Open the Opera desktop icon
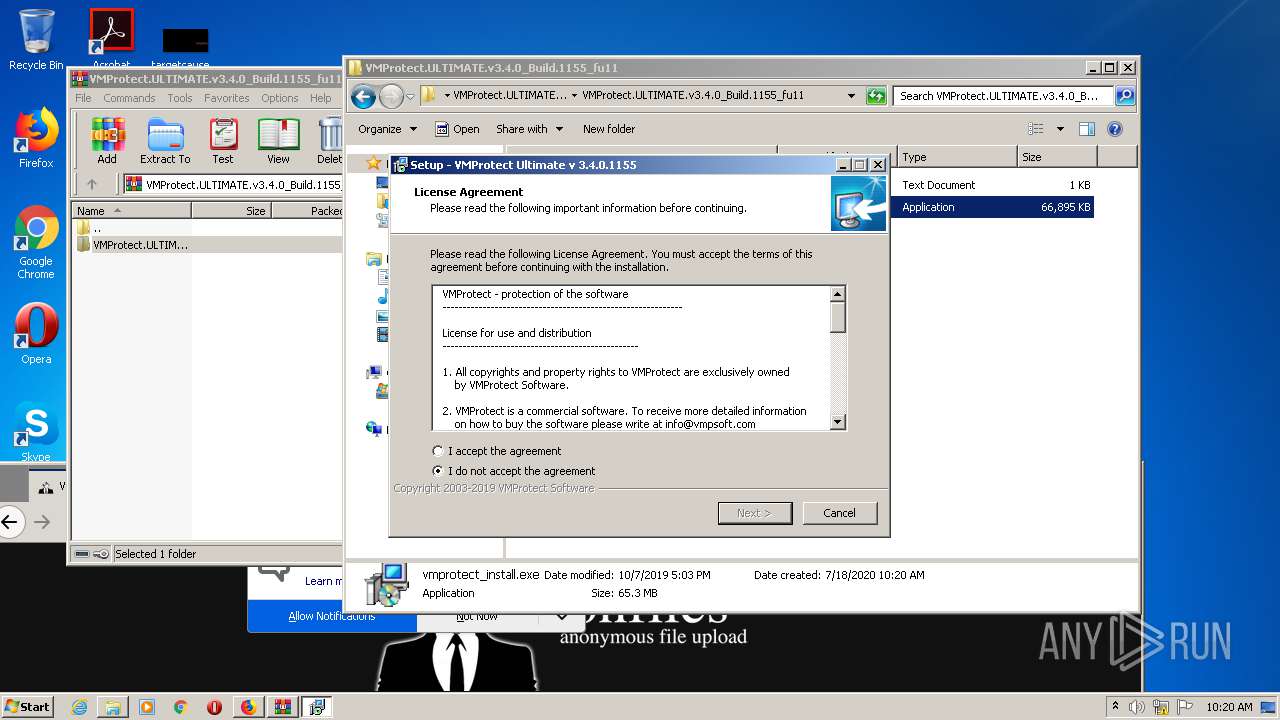Screen dimensions: 1280x720 tap(36, 333)
